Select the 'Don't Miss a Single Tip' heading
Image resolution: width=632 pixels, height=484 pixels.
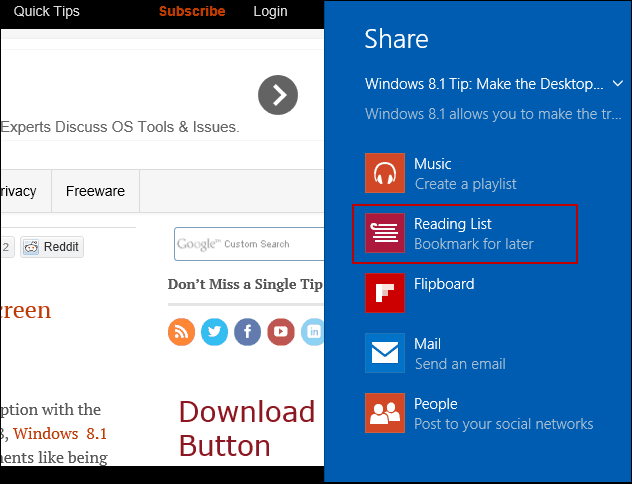(245, 284)
